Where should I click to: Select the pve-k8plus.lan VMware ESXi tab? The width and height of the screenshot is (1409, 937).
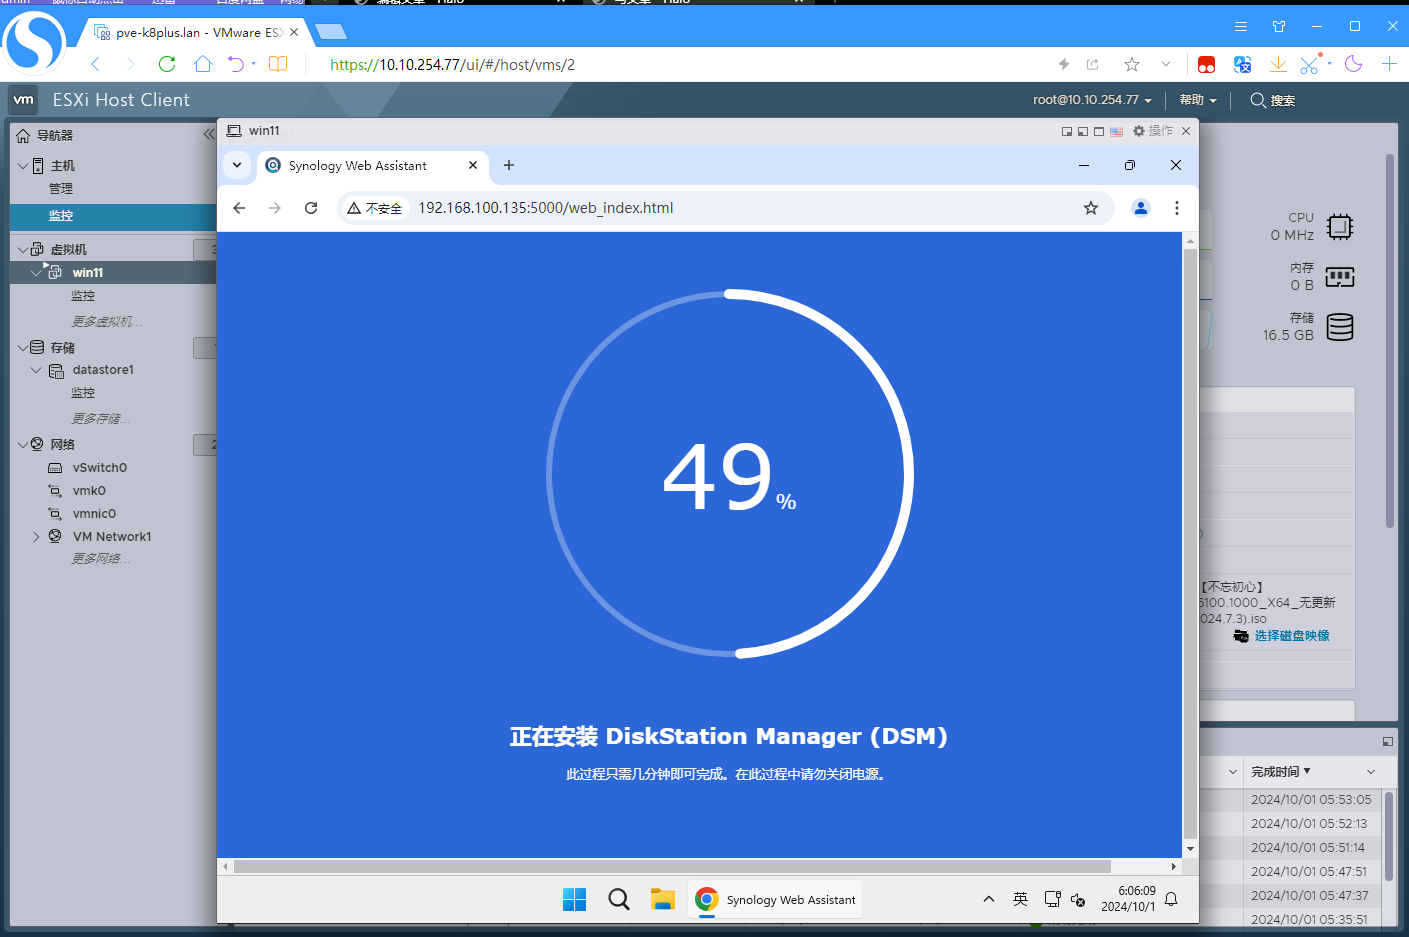click(x=197, y=32)
